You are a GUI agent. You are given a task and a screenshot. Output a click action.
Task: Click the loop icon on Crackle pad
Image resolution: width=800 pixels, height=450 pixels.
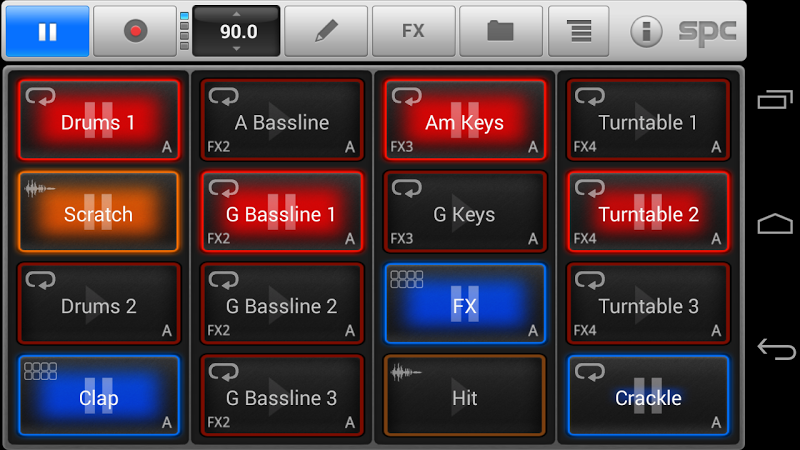[x=590, y=371]
